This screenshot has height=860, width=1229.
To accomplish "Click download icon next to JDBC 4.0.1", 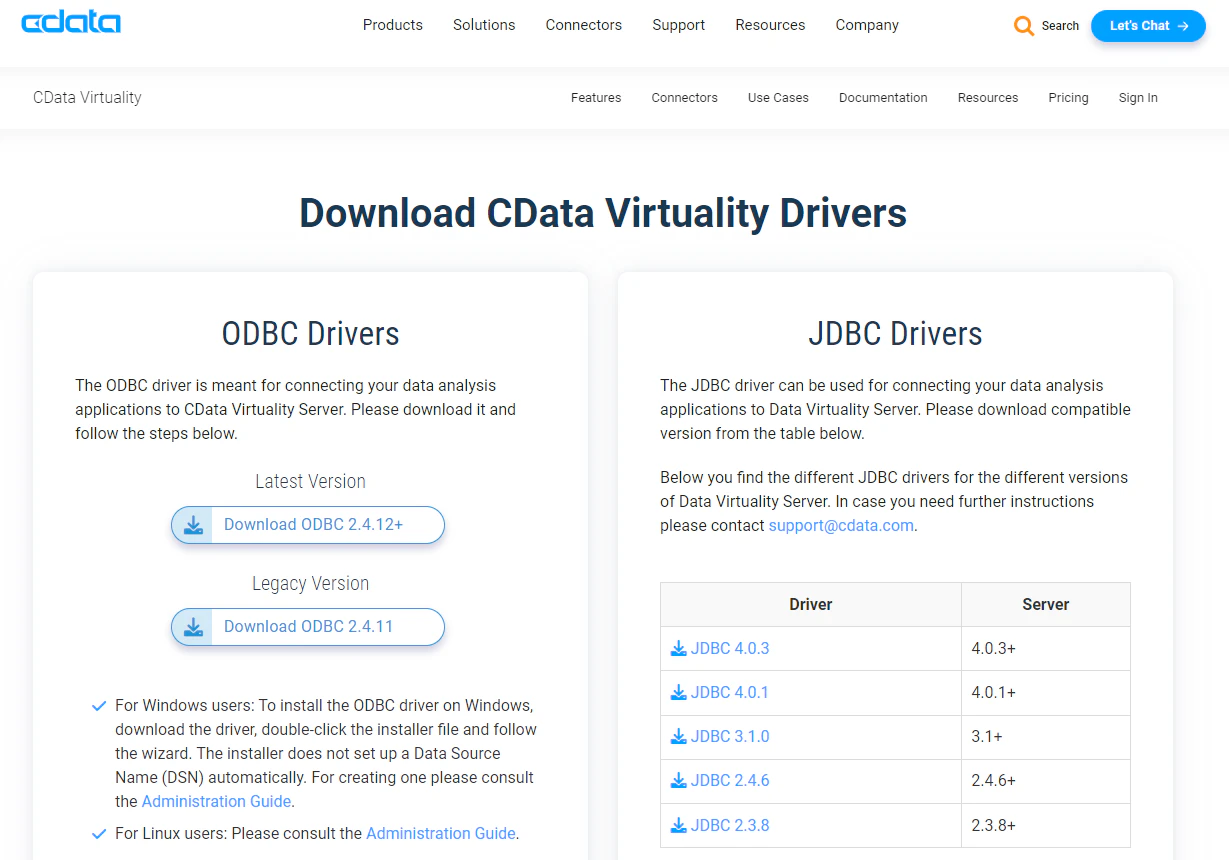I will [679, 692].
